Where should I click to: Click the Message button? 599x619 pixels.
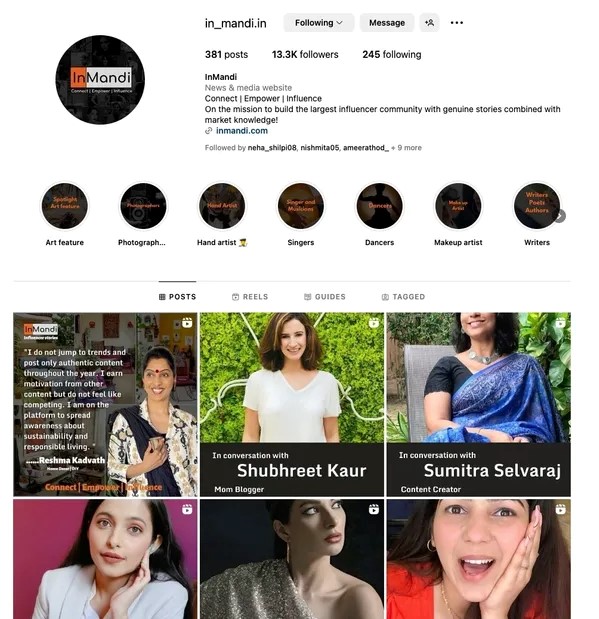387,23
